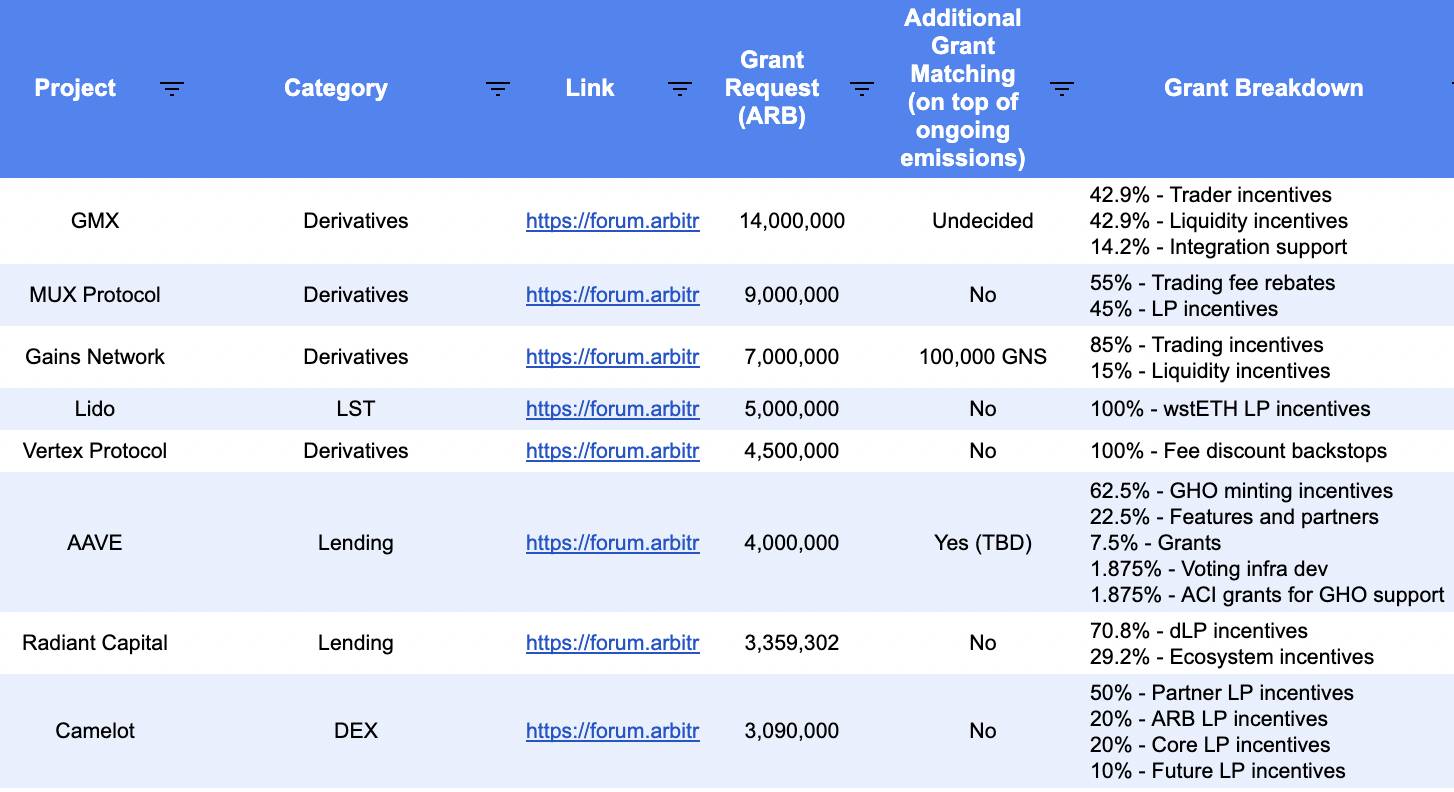Image resolution: width=1454 pixels, height=792 pixels.
Task: Open the Additional Grant Matching filter
Action: tap(1062, 89)
